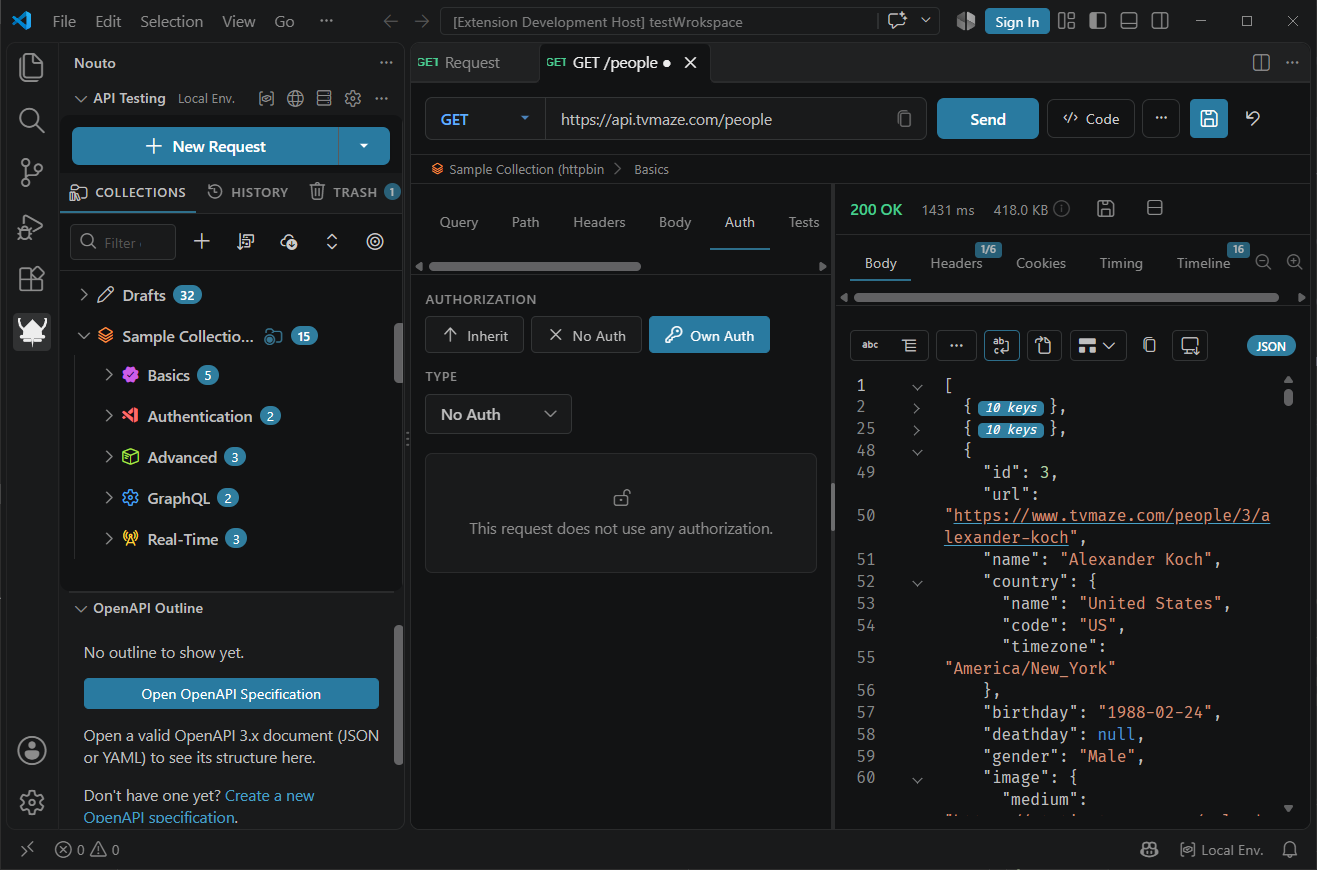
Task: Switch response view to raw abc mode
Action: pyautogui.click(x=870, y=345)
